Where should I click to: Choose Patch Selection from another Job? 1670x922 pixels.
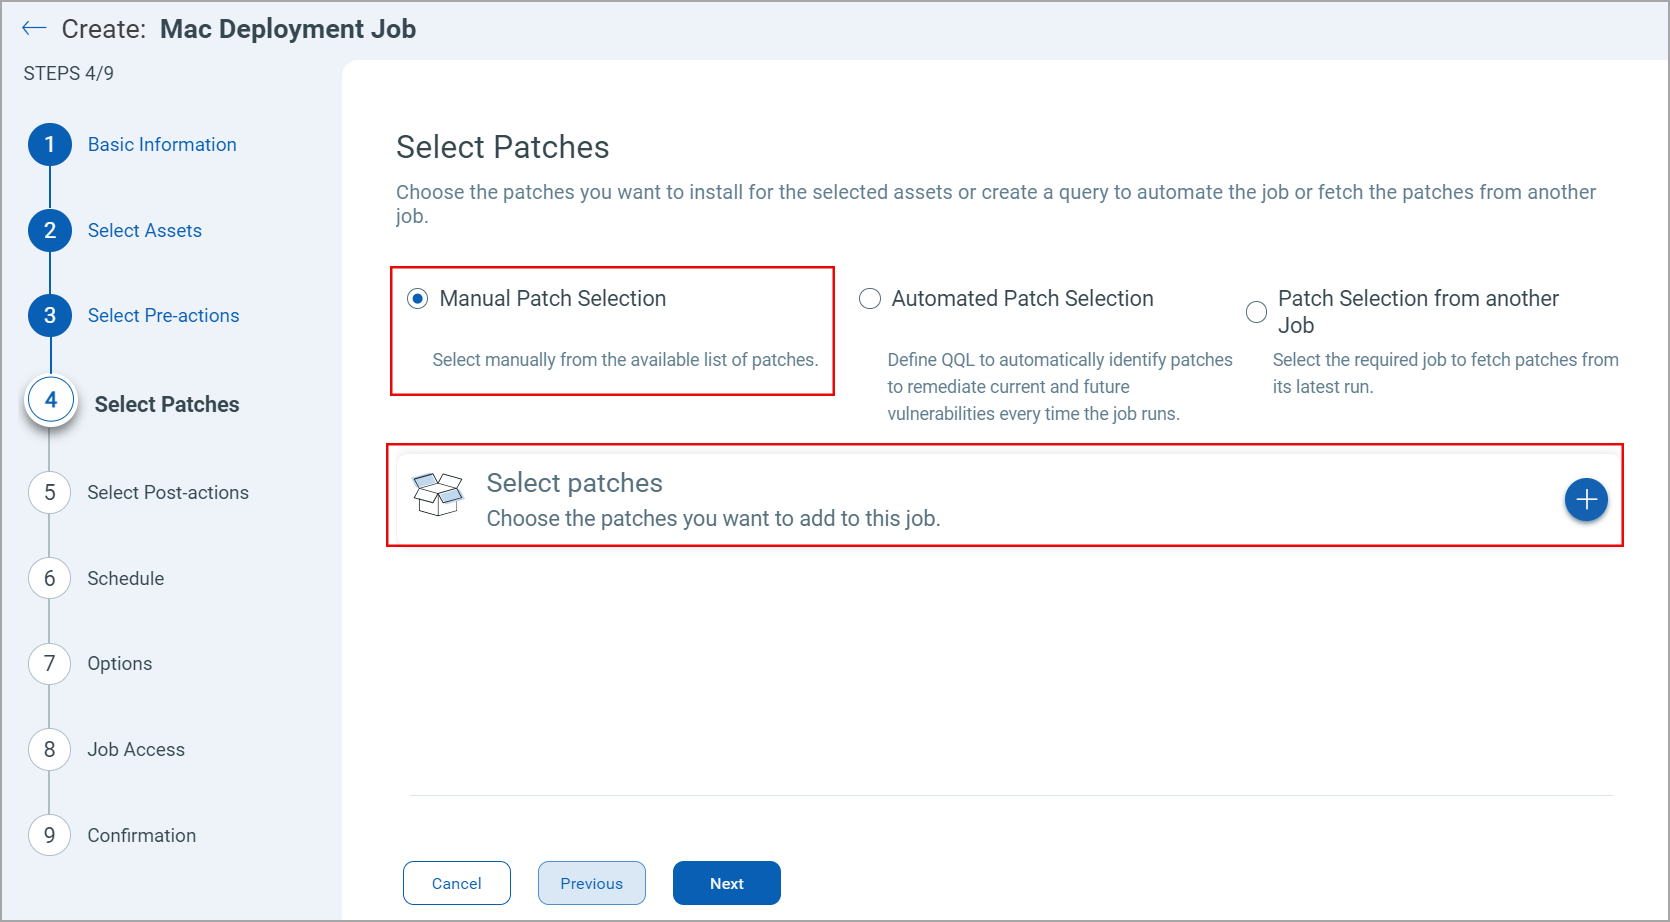1256,311
